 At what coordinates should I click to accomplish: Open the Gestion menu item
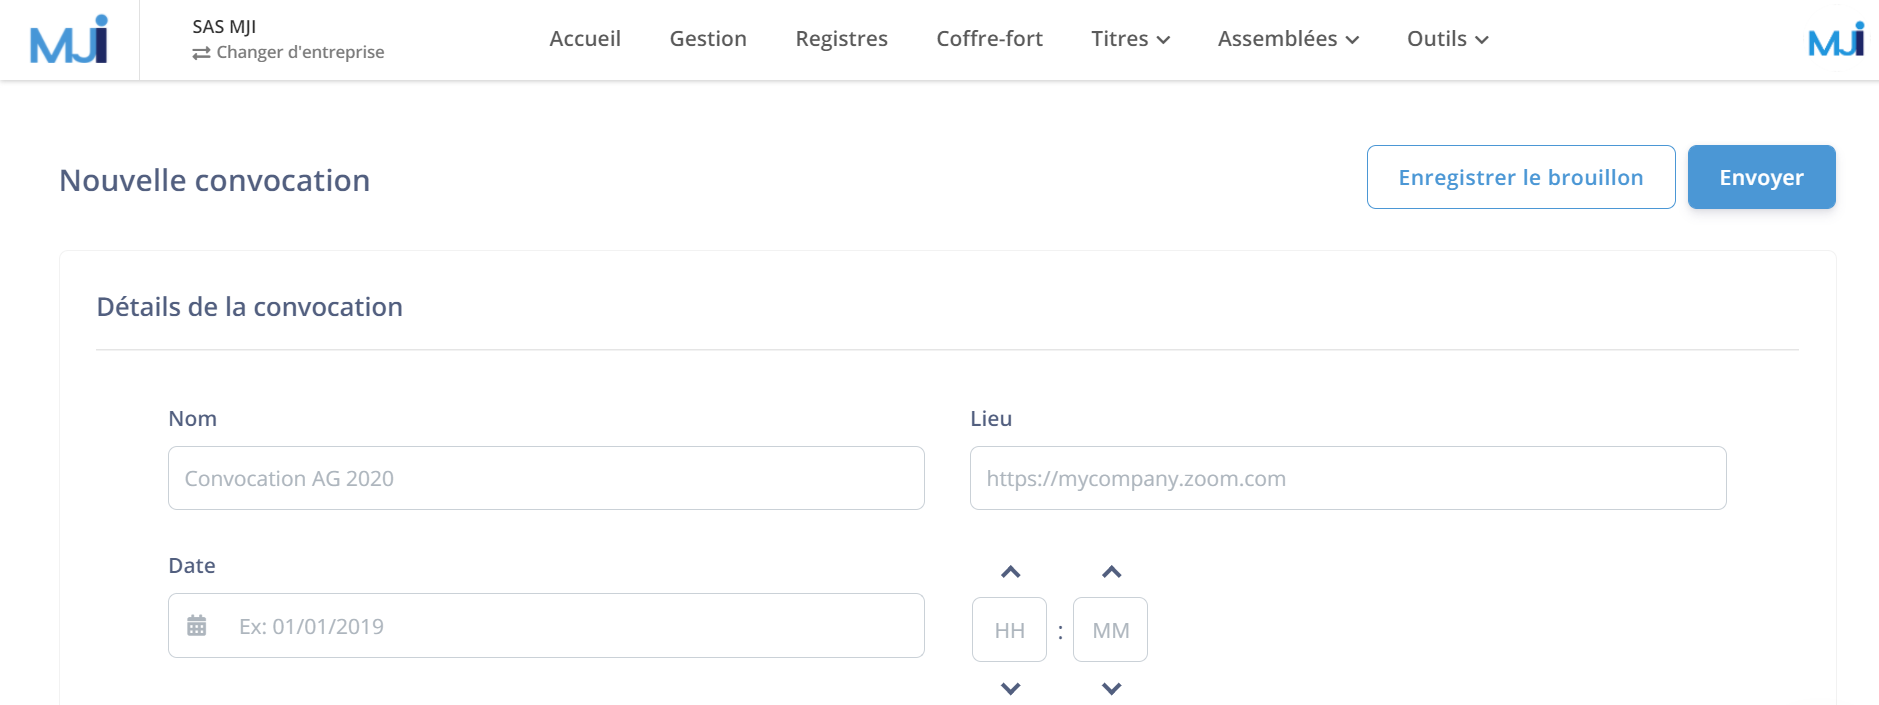click(x=708, y=39)
